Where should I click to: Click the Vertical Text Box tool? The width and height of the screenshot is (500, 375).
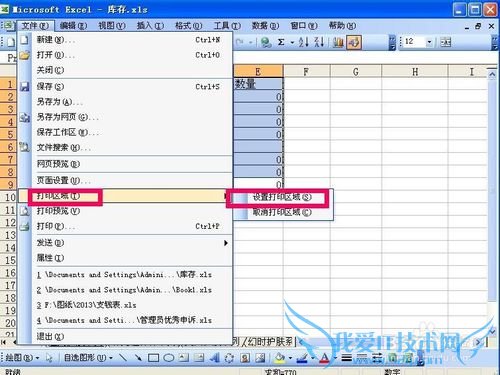tap(199, 358)
